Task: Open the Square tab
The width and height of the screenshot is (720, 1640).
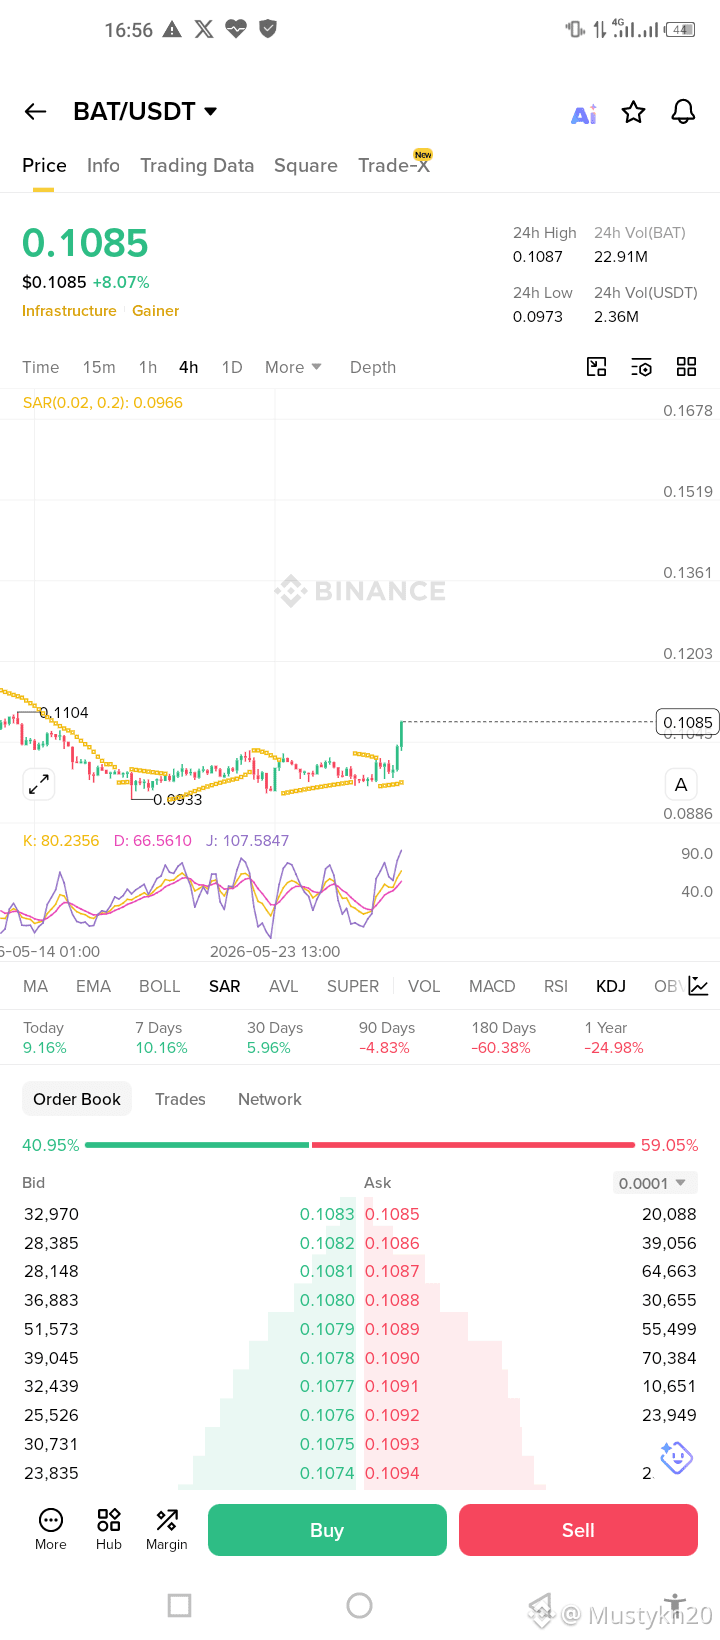Action: click(x=306, y=166)
